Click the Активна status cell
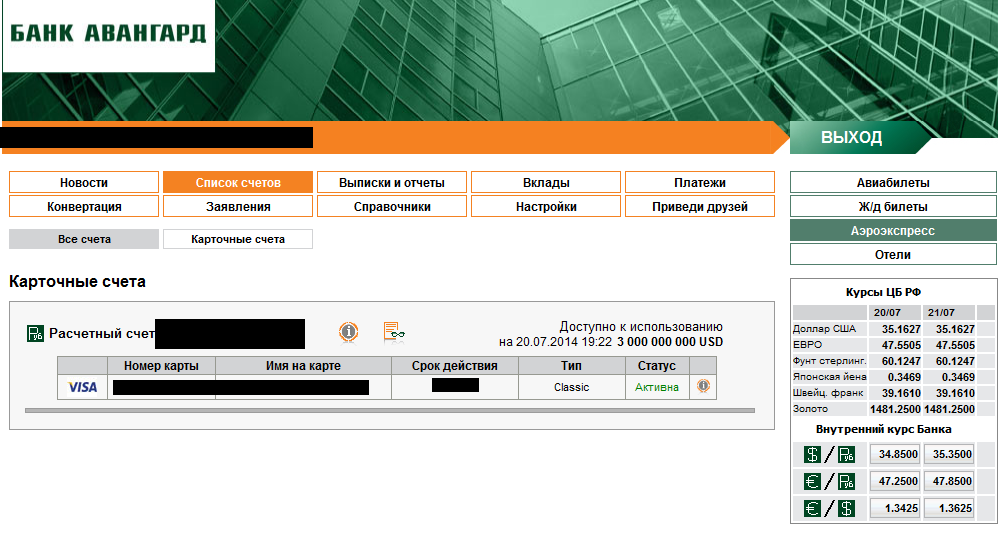The image size is (998, 554). (657, 387)
